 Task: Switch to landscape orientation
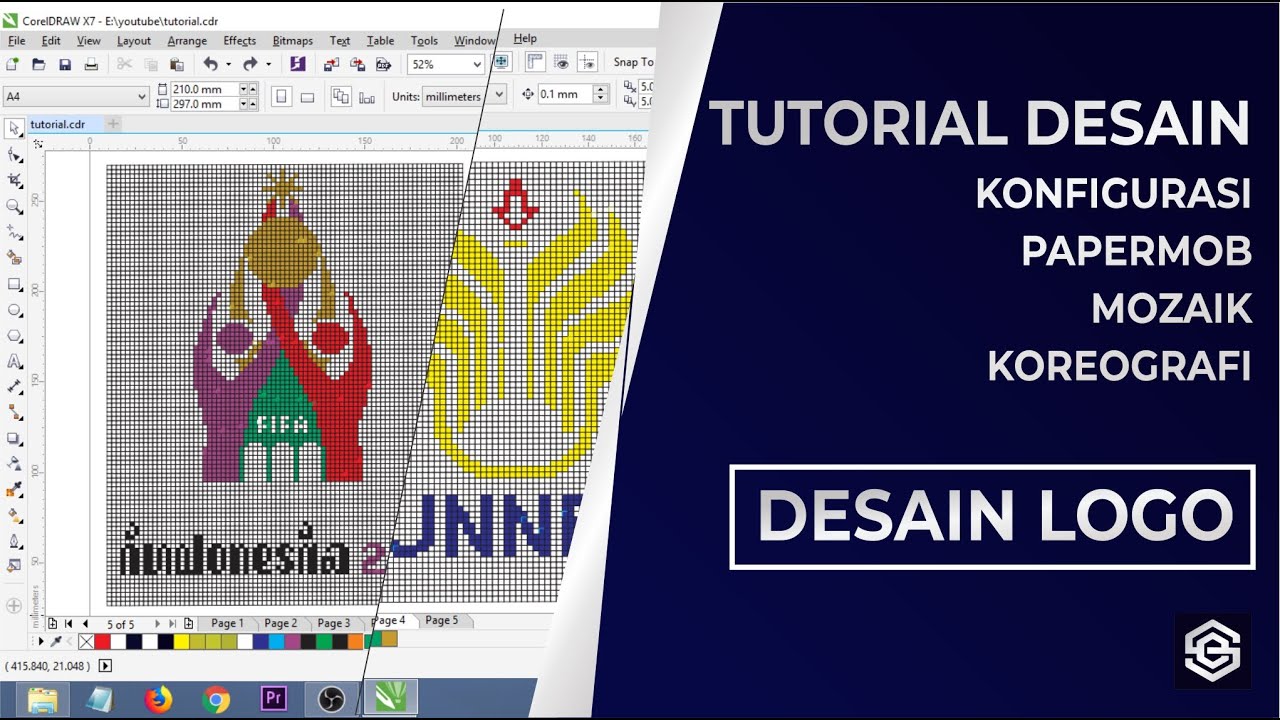pyautogui.click(x=307, y=96)
